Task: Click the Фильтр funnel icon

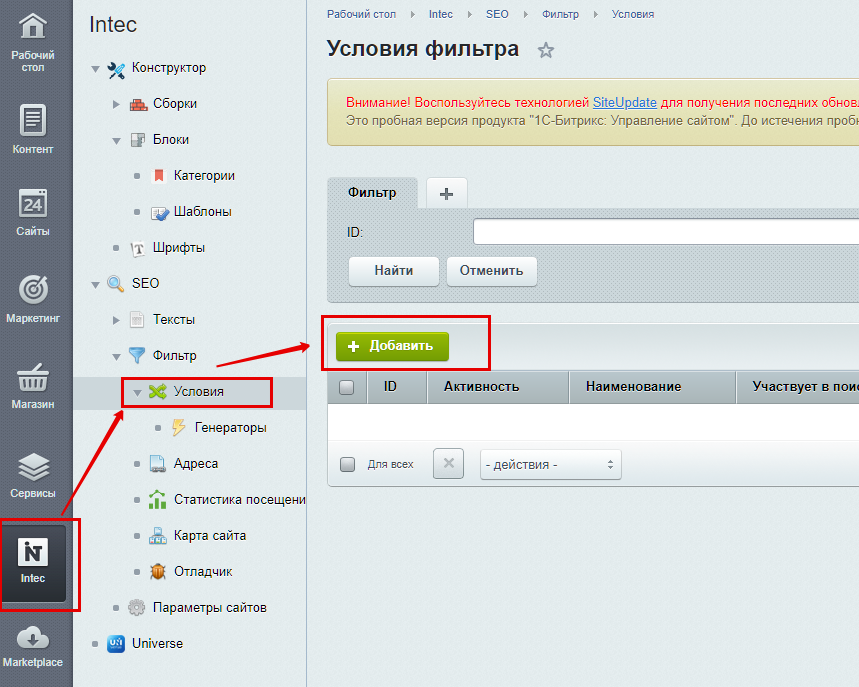Action: click(137, 356)
